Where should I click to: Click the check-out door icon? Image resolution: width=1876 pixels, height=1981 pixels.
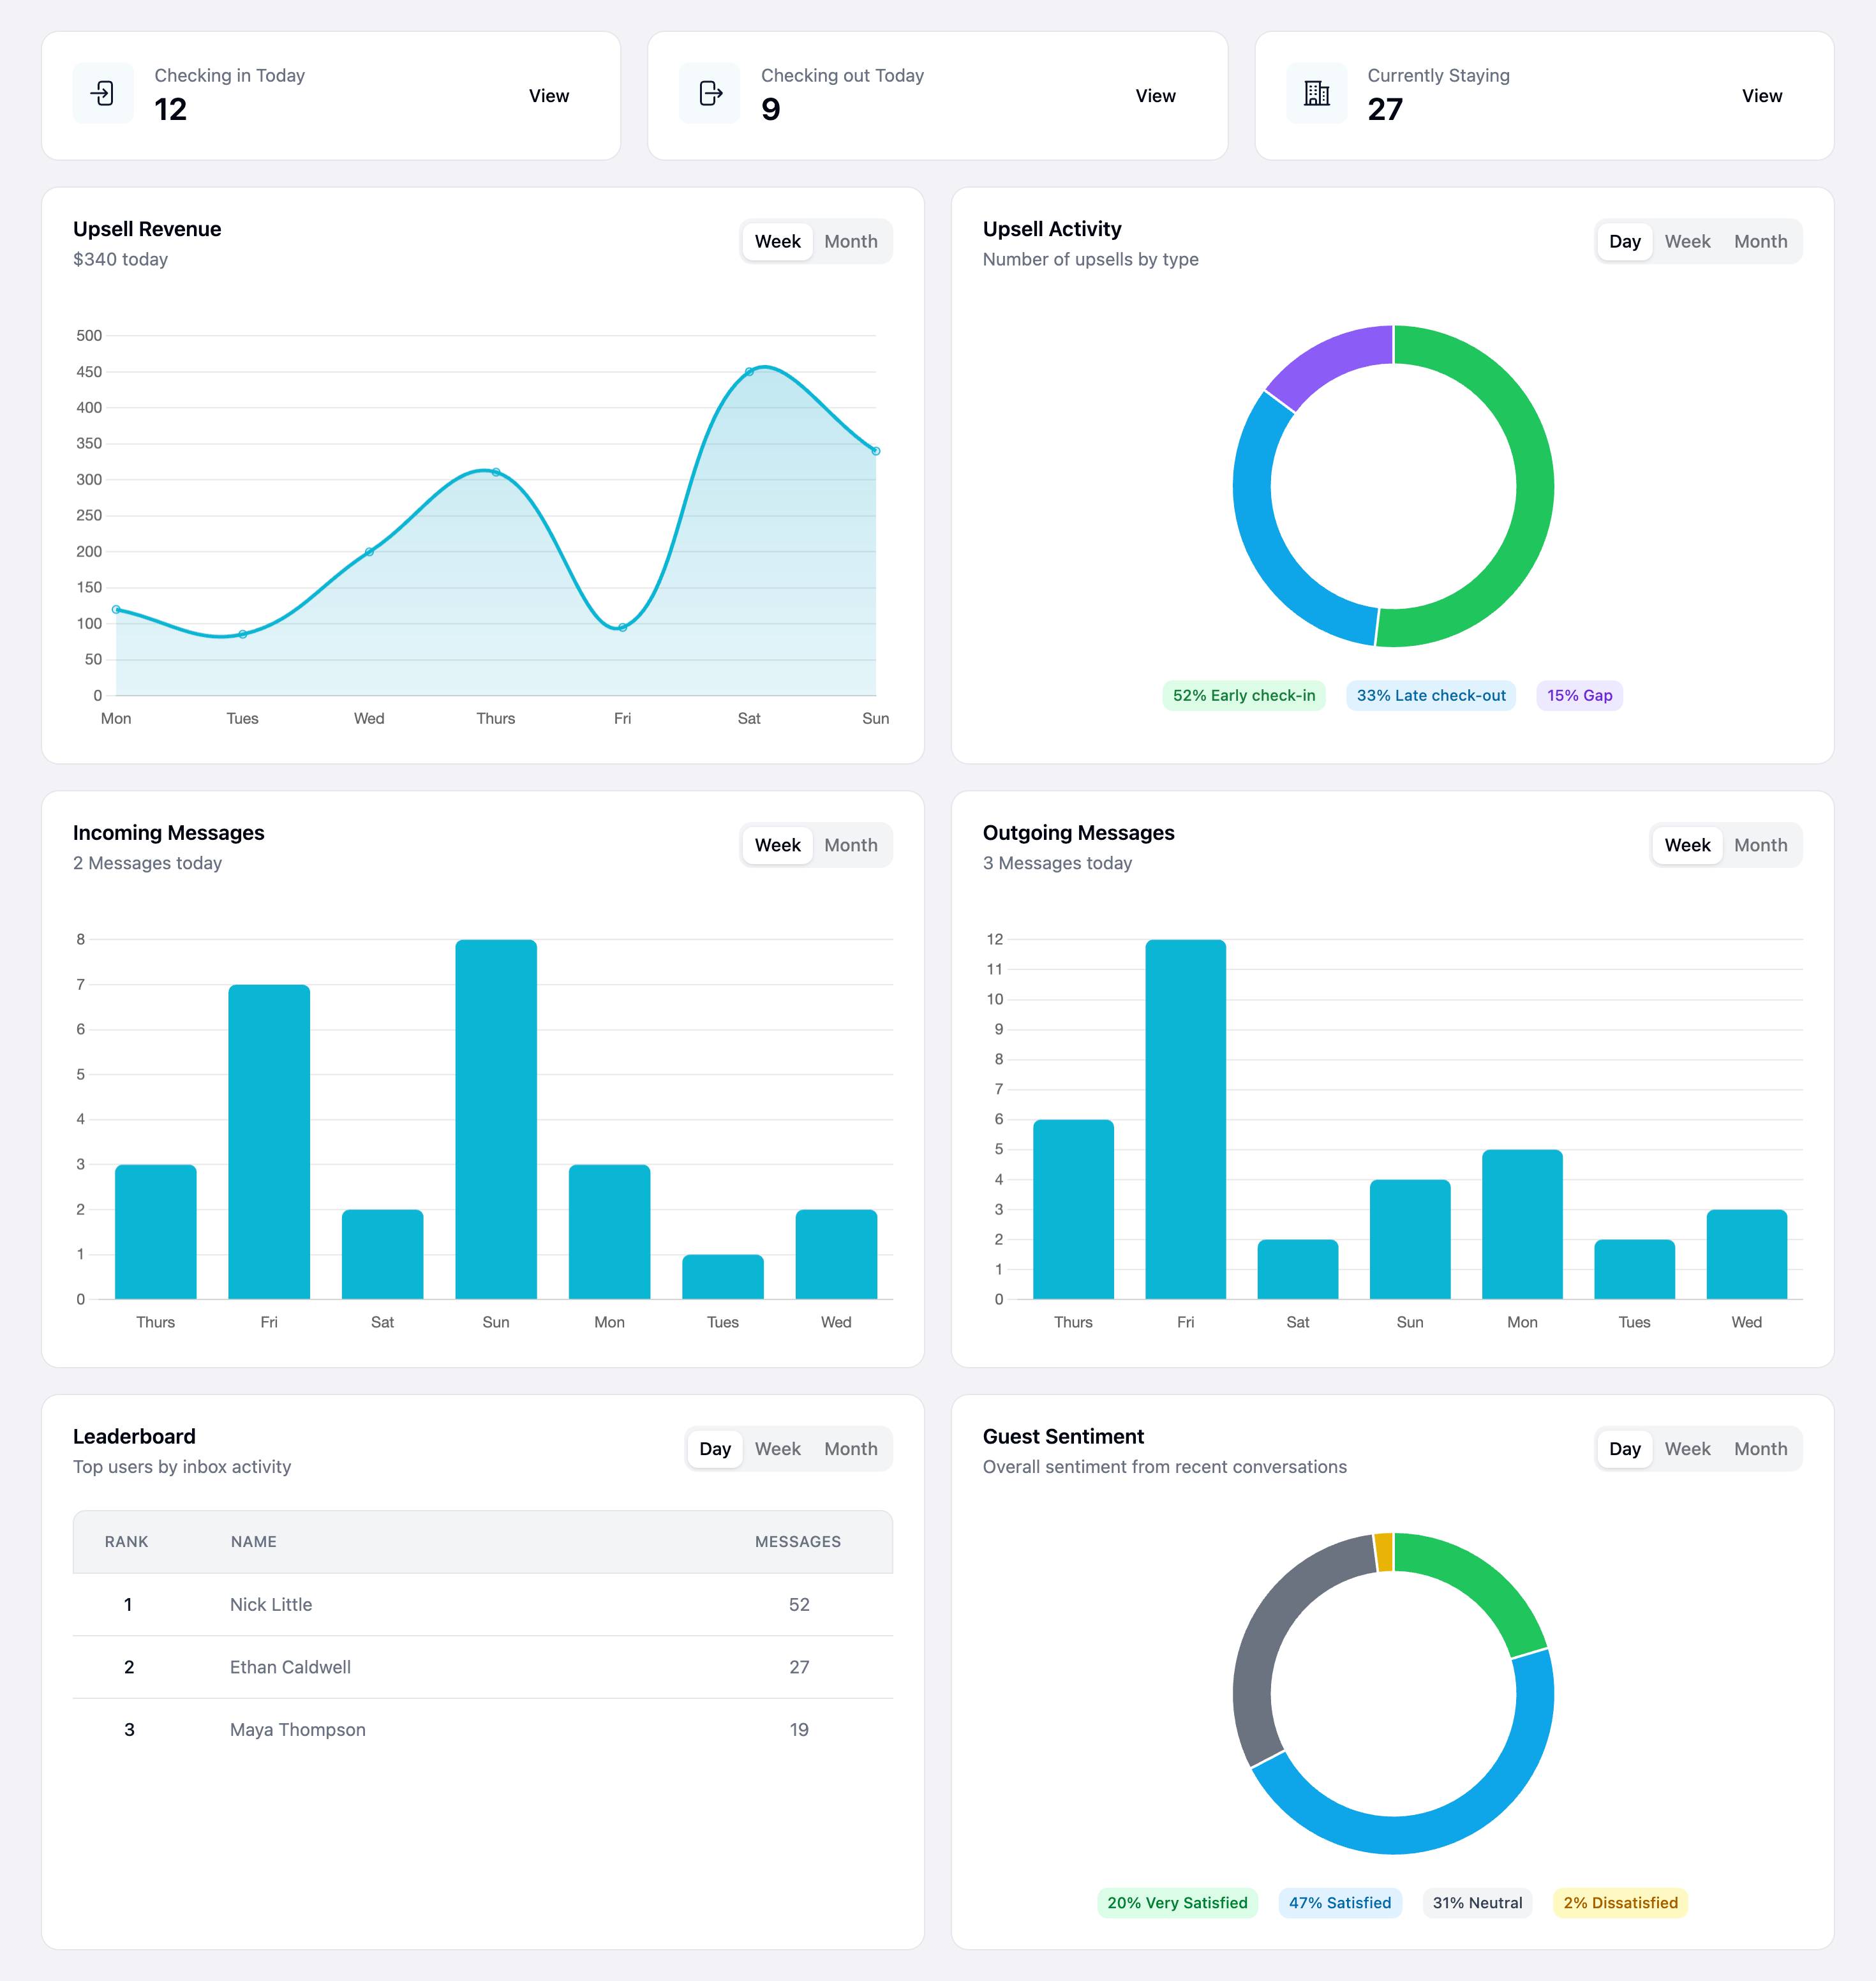[x=709, y=93]
